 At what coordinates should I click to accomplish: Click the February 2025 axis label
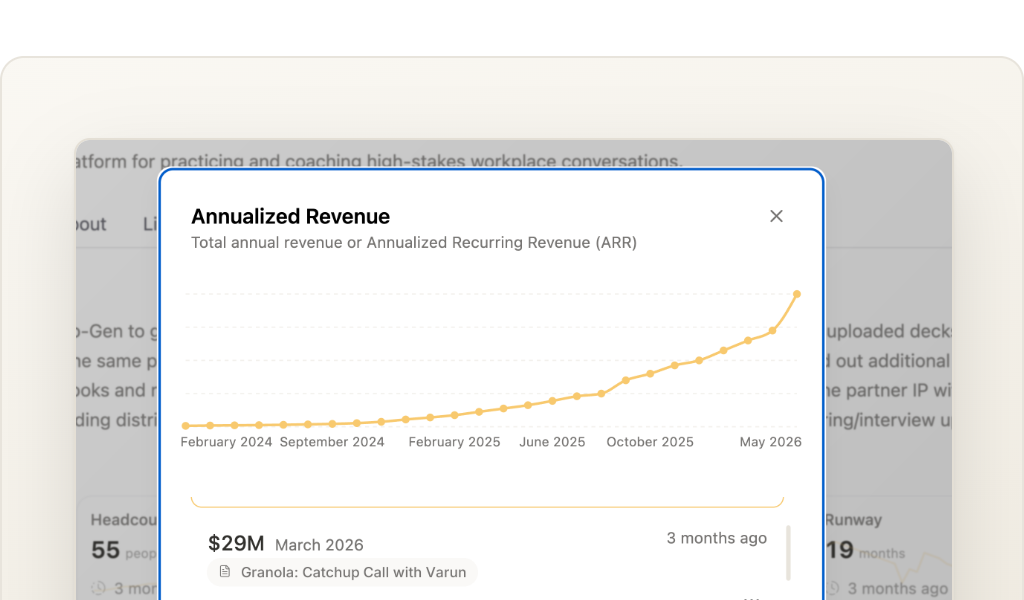pos(455,442)
